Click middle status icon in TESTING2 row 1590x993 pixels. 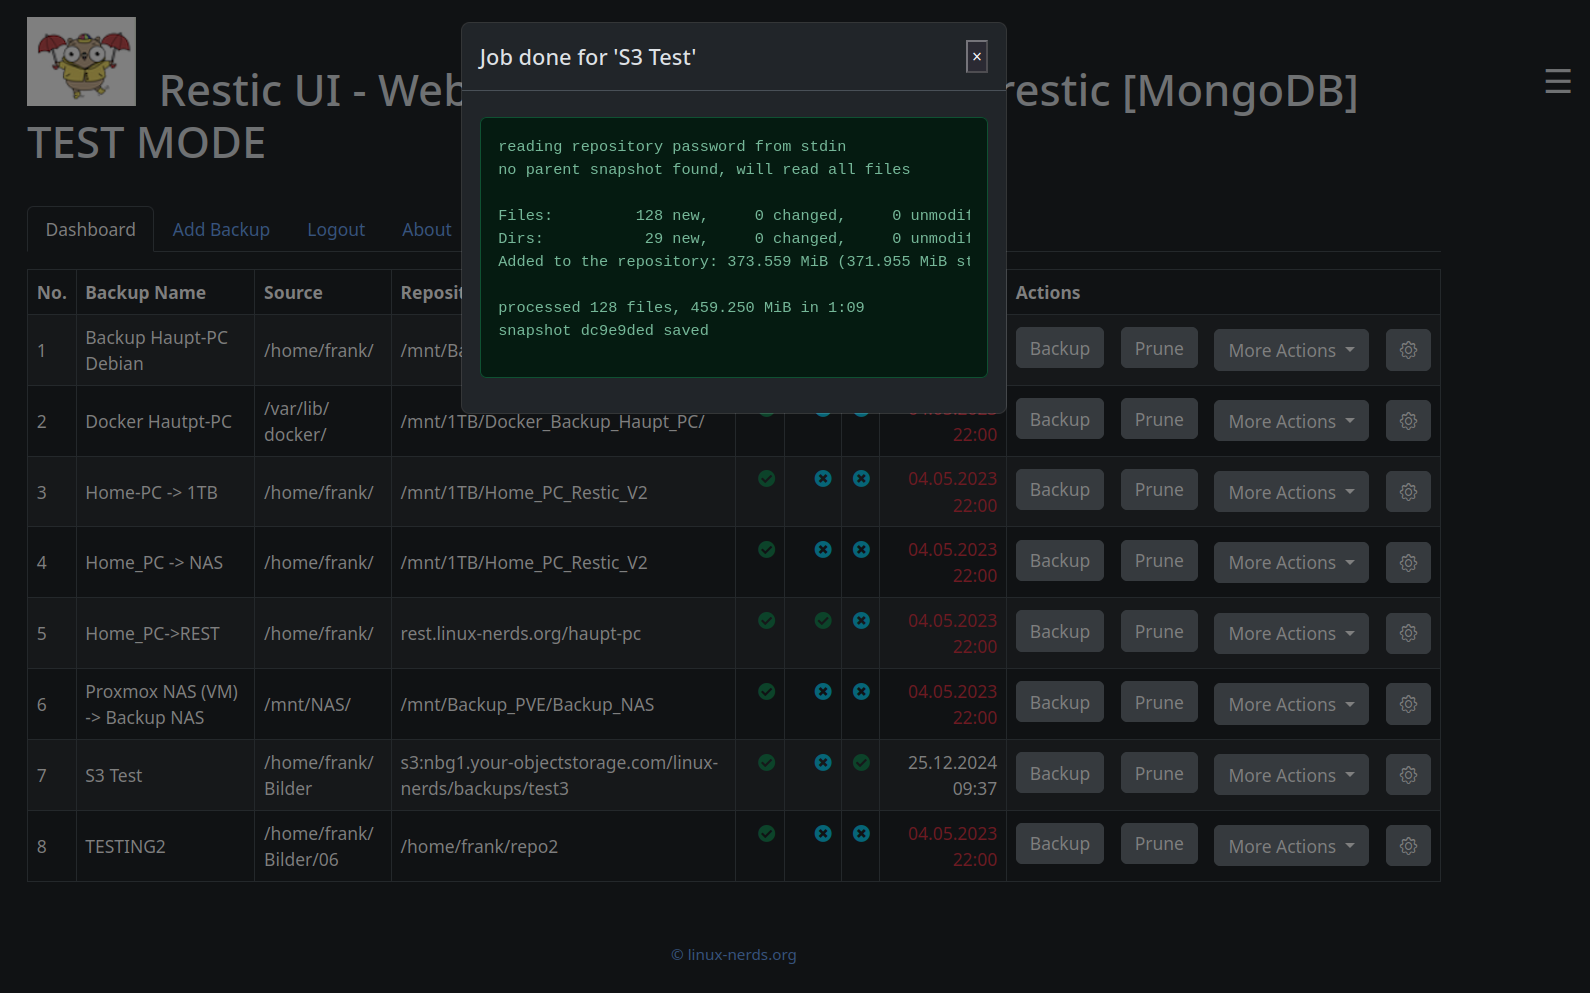(x=823, y=834)
